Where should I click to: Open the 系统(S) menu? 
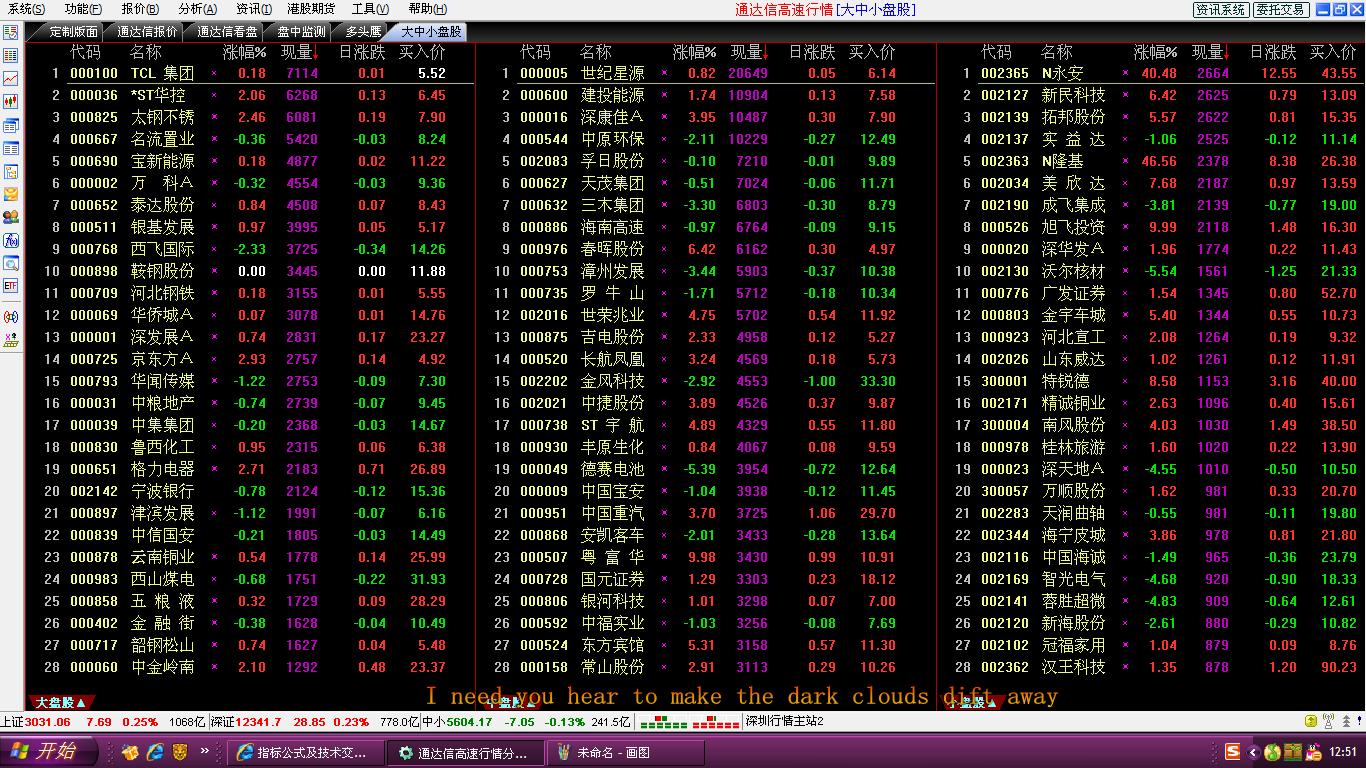pyautogui.click(x=26, y=9)
